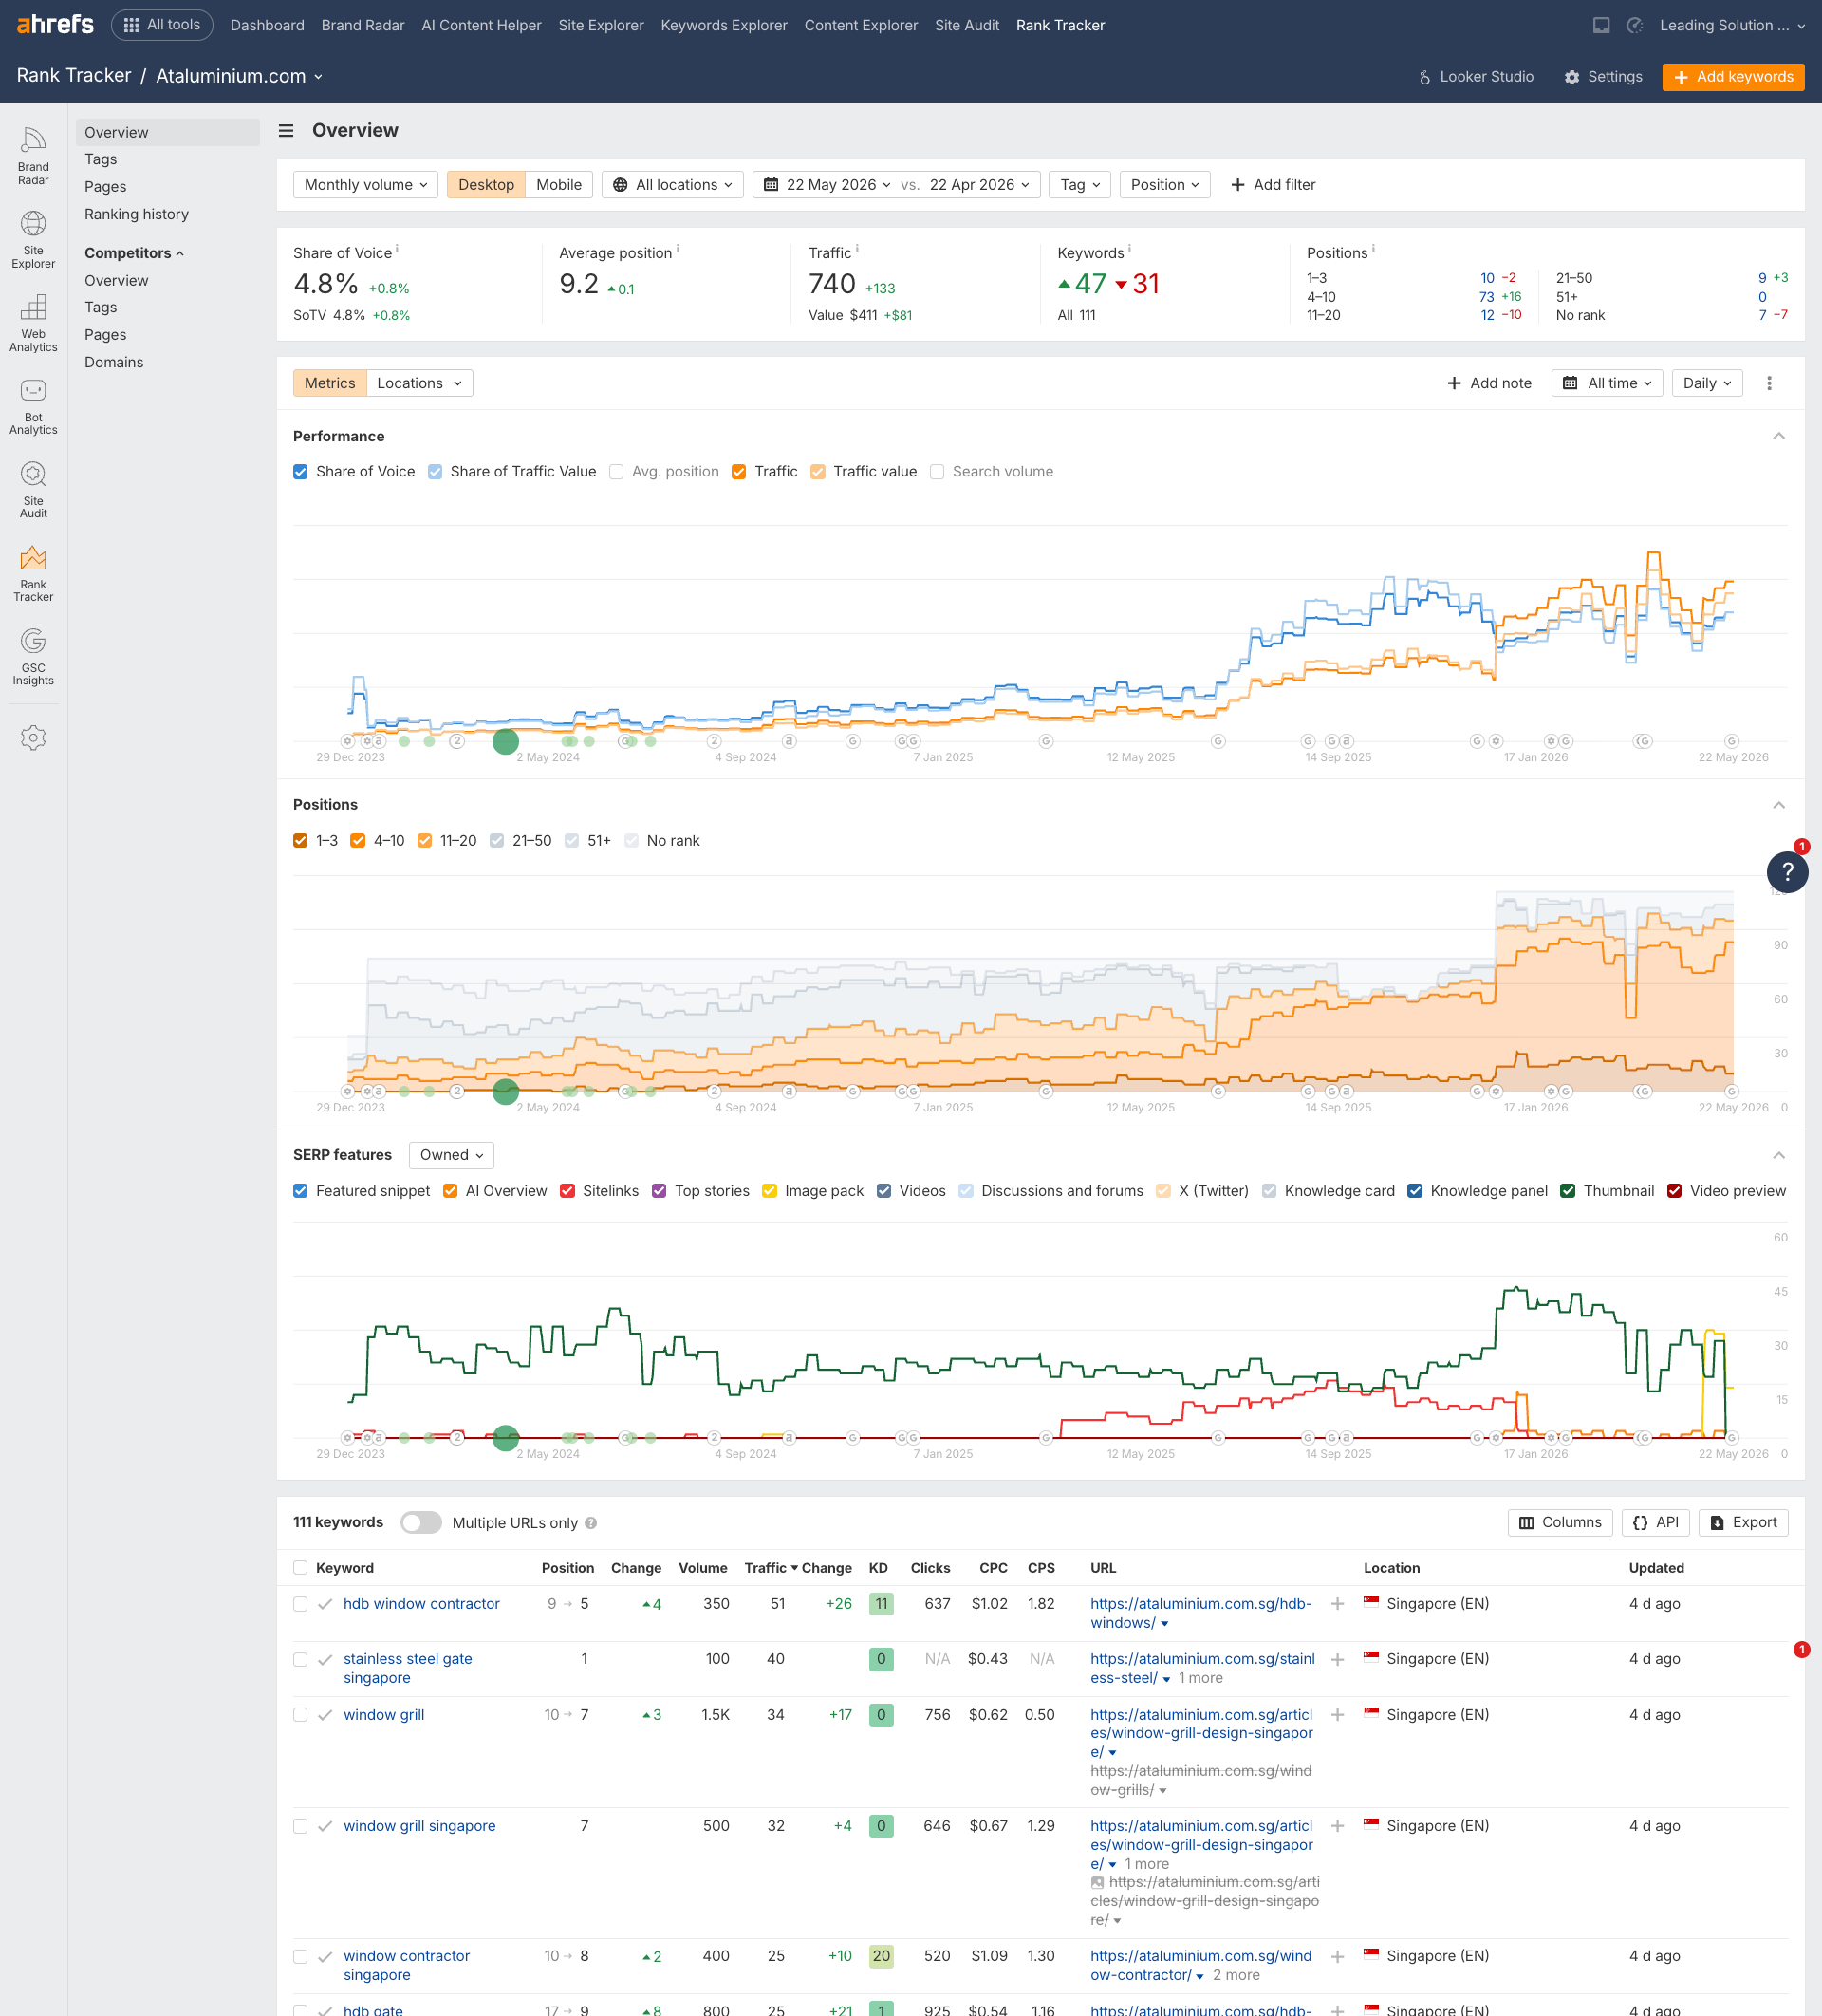Open Ranking history in left menu
The width and height of the screenshot is (1822, 2016).
click(137, 214)
